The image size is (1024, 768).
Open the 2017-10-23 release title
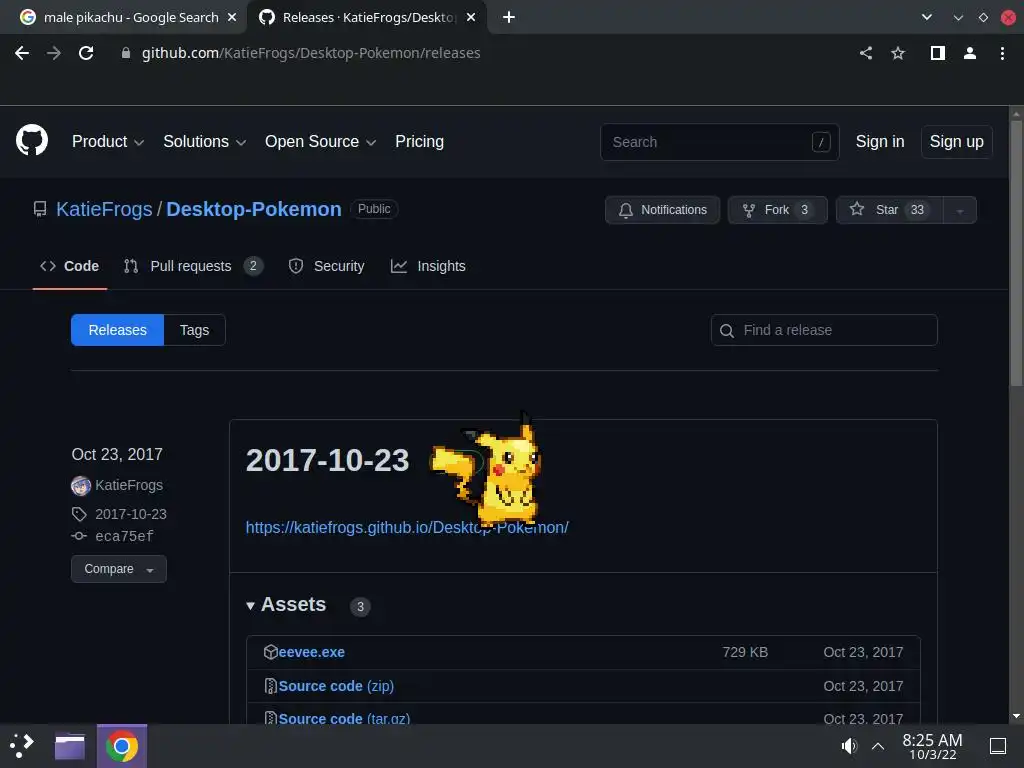[327, 460]
